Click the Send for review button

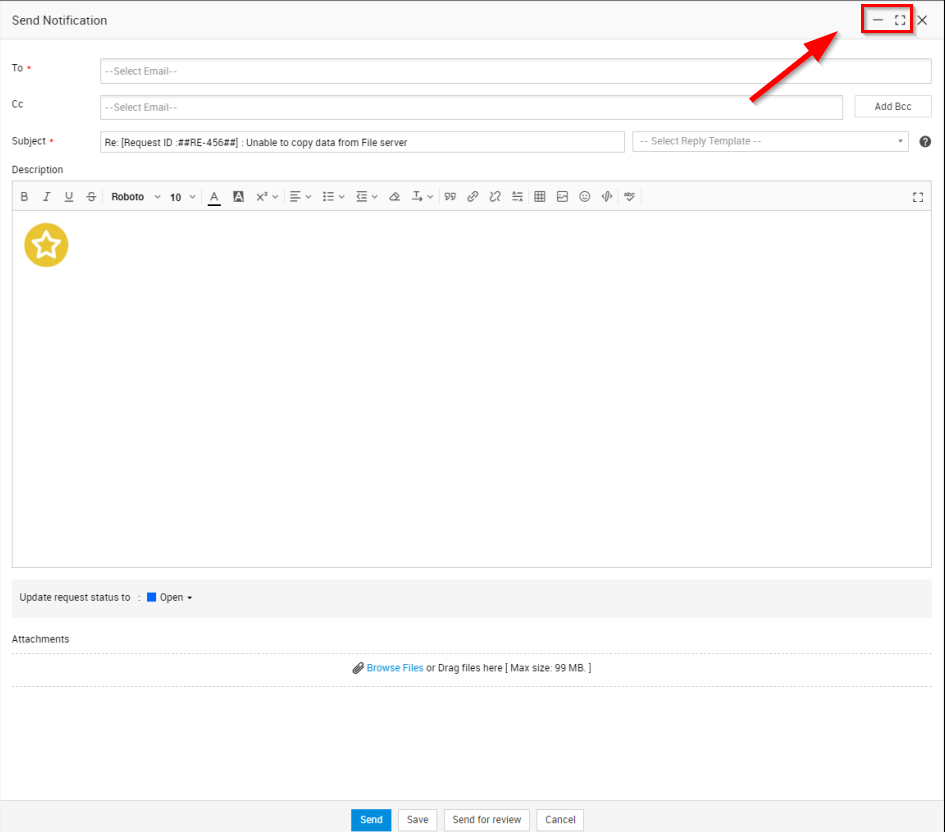coord(486,819)
